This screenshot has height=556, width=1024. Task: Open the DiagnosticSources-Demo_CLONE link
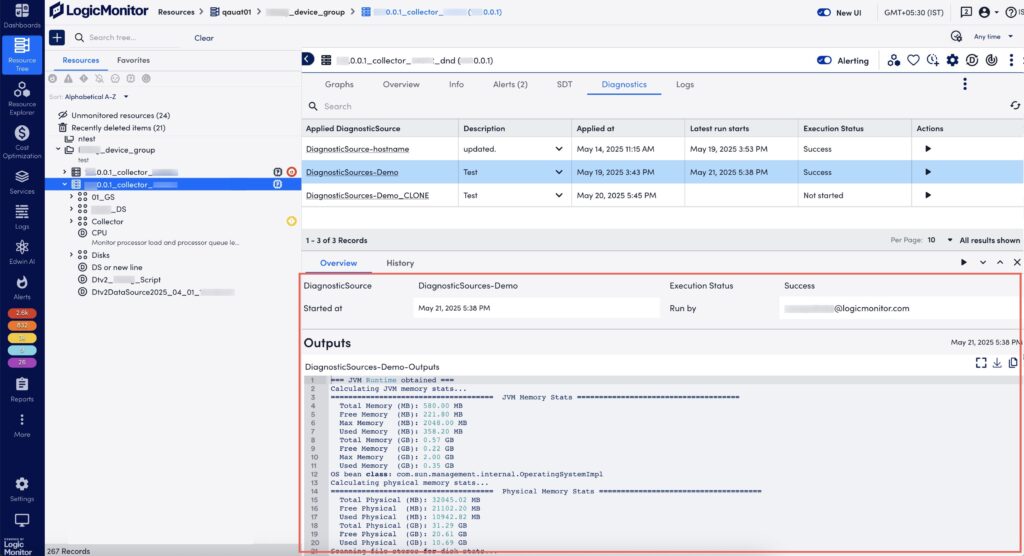367,195
